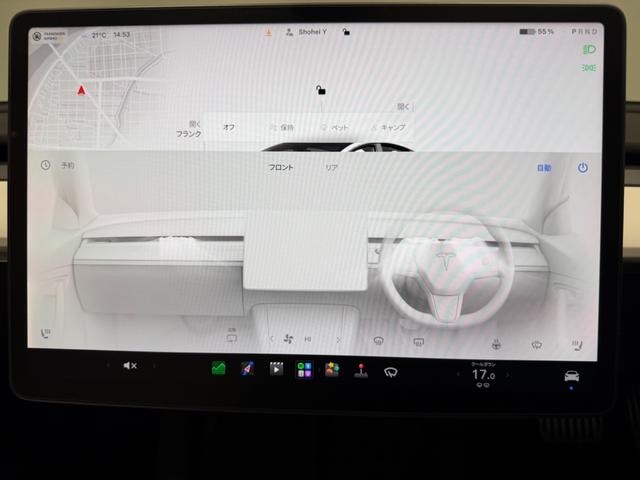This screenshot has width=640, height=480.
Task: Tap the HI fan speed value
Action: click(x=308, y=339)
